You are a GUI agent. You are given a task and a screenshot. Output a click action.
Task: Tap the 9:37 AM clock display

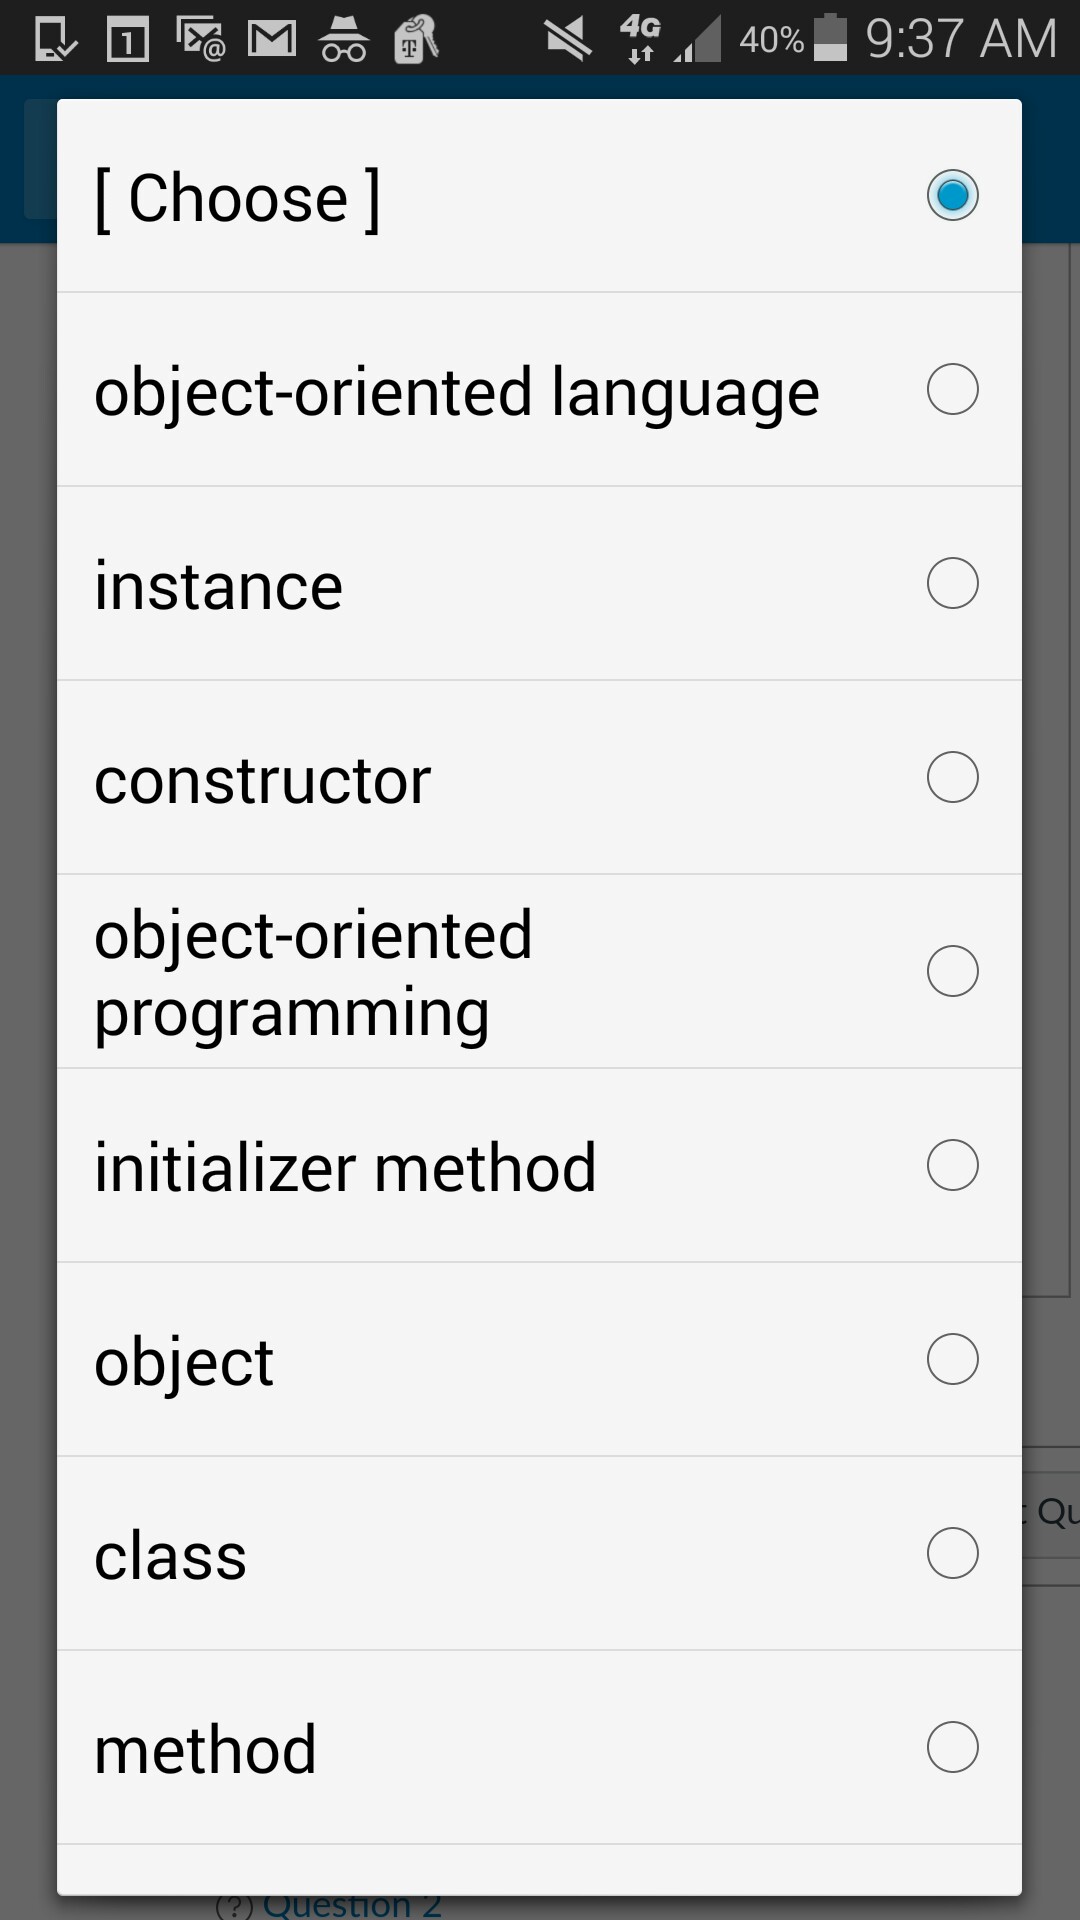[960, 38]
